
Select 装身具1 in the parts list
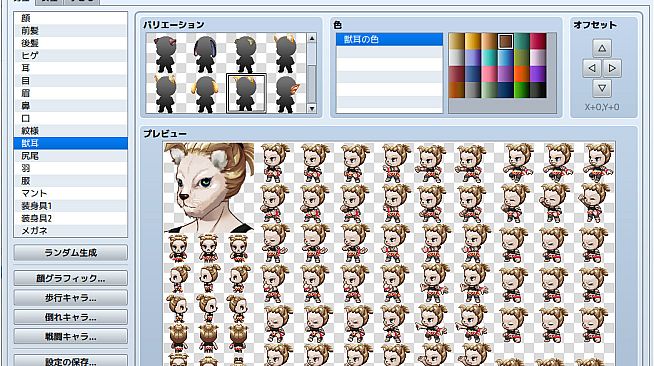coord(70,206)
